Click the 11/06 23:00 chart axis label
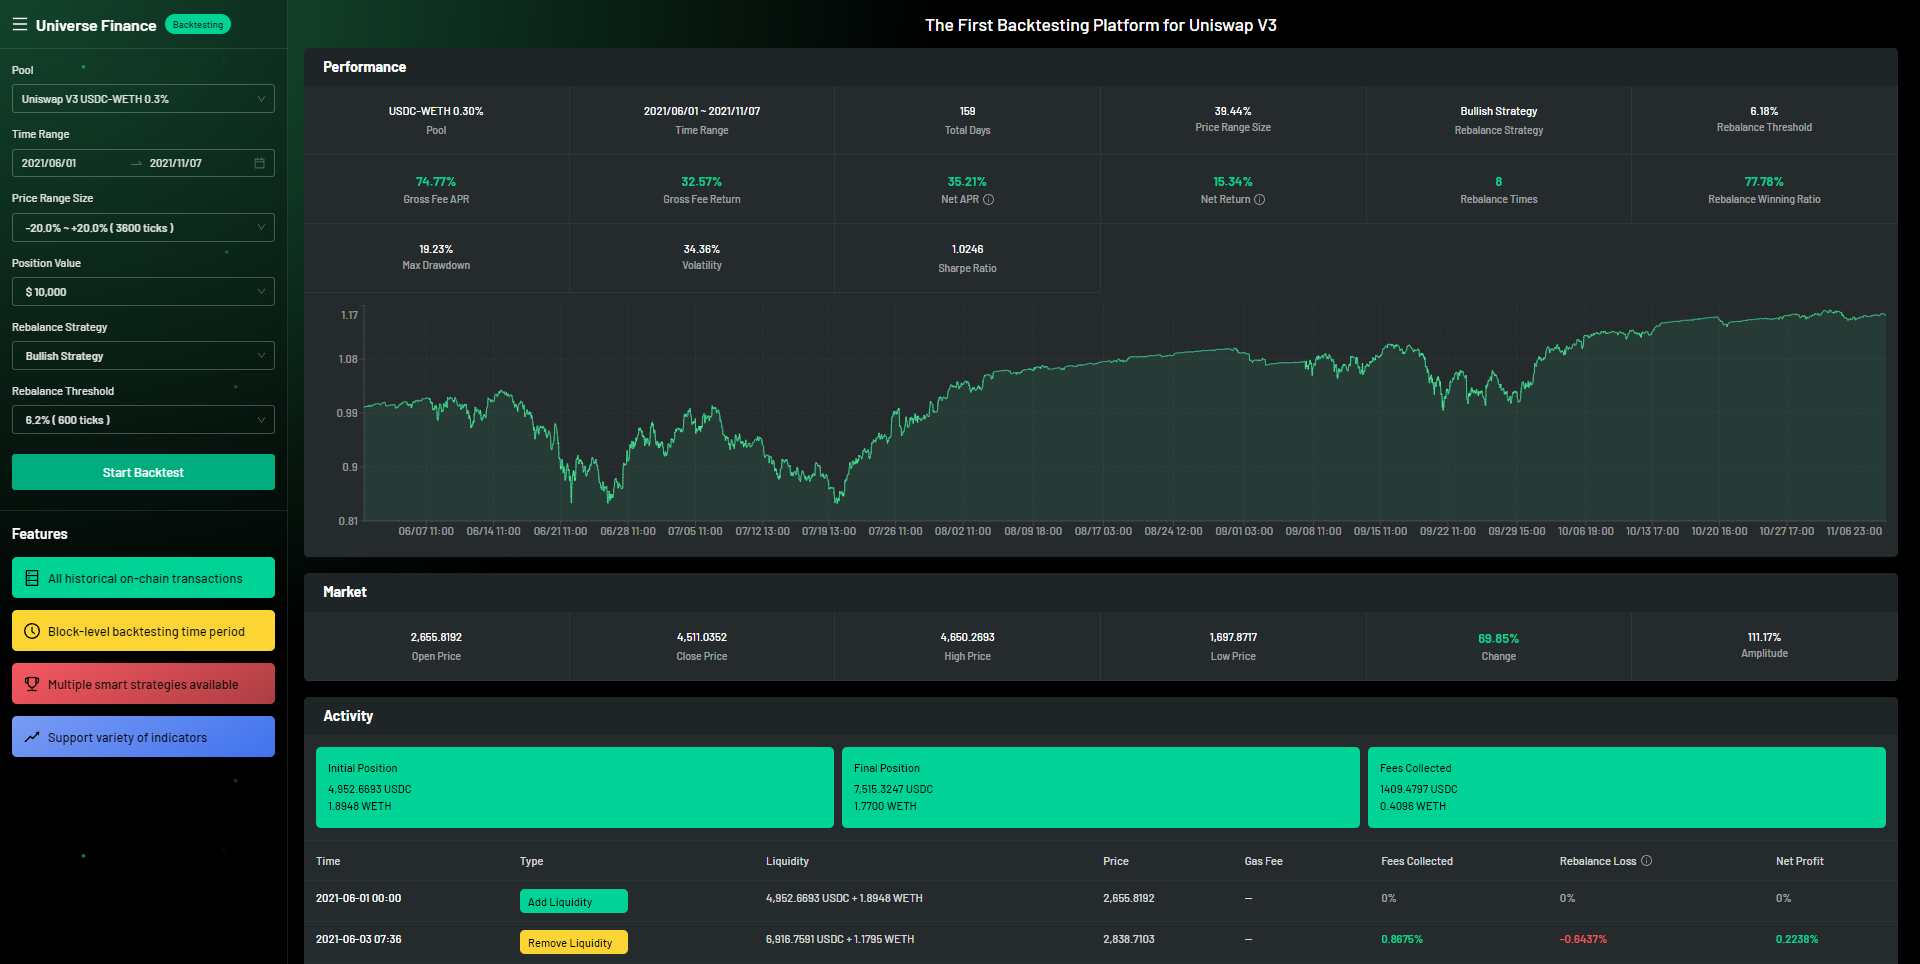 click(x=1854, y=531)
